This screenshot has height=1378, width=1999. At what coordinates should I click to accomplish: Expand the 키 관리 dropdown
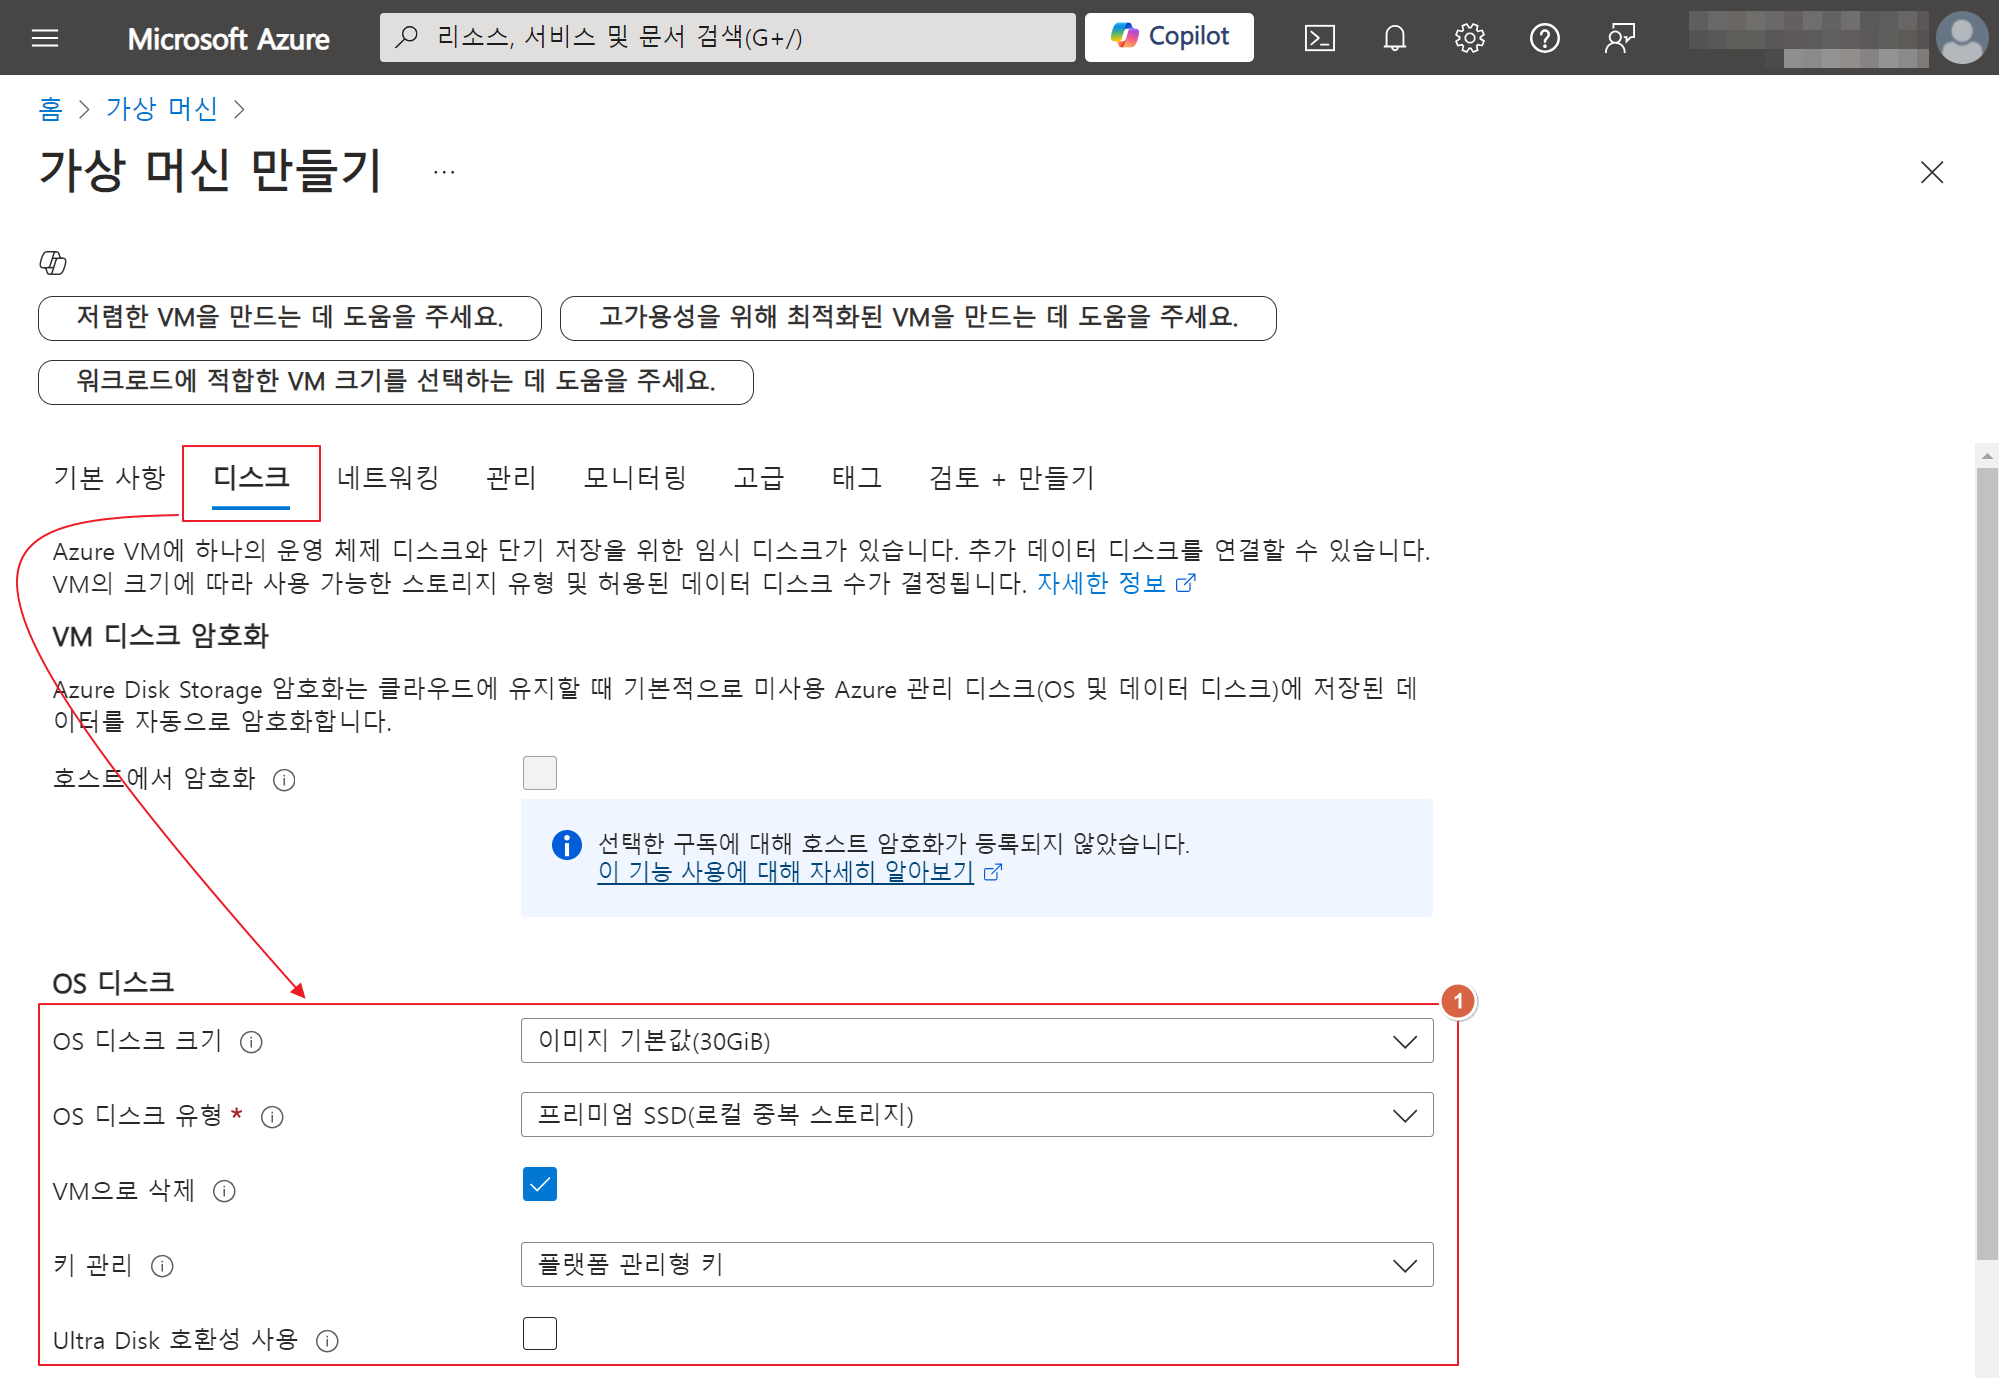[x=976, y=1265]
